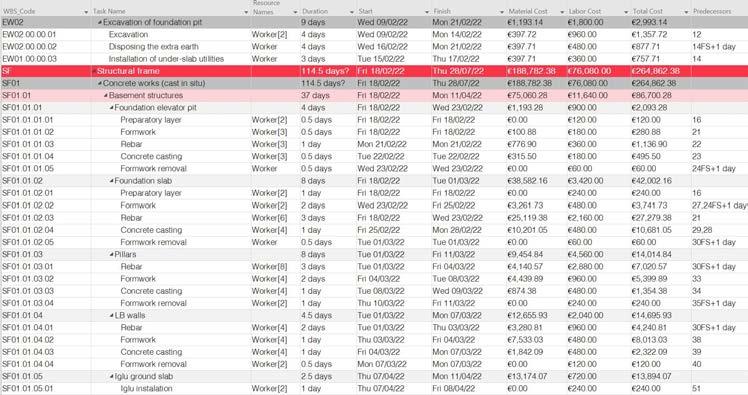Open the Task Name column filter arrow
The image size is (748, 395).
point(246,12)
